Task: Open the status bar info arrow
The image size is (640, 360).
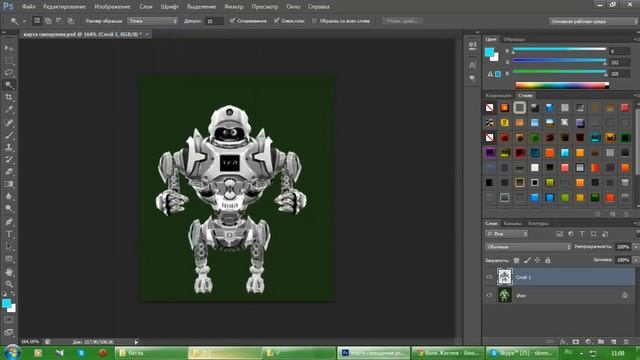Action: pyautogui.click(x=136, y=342)
